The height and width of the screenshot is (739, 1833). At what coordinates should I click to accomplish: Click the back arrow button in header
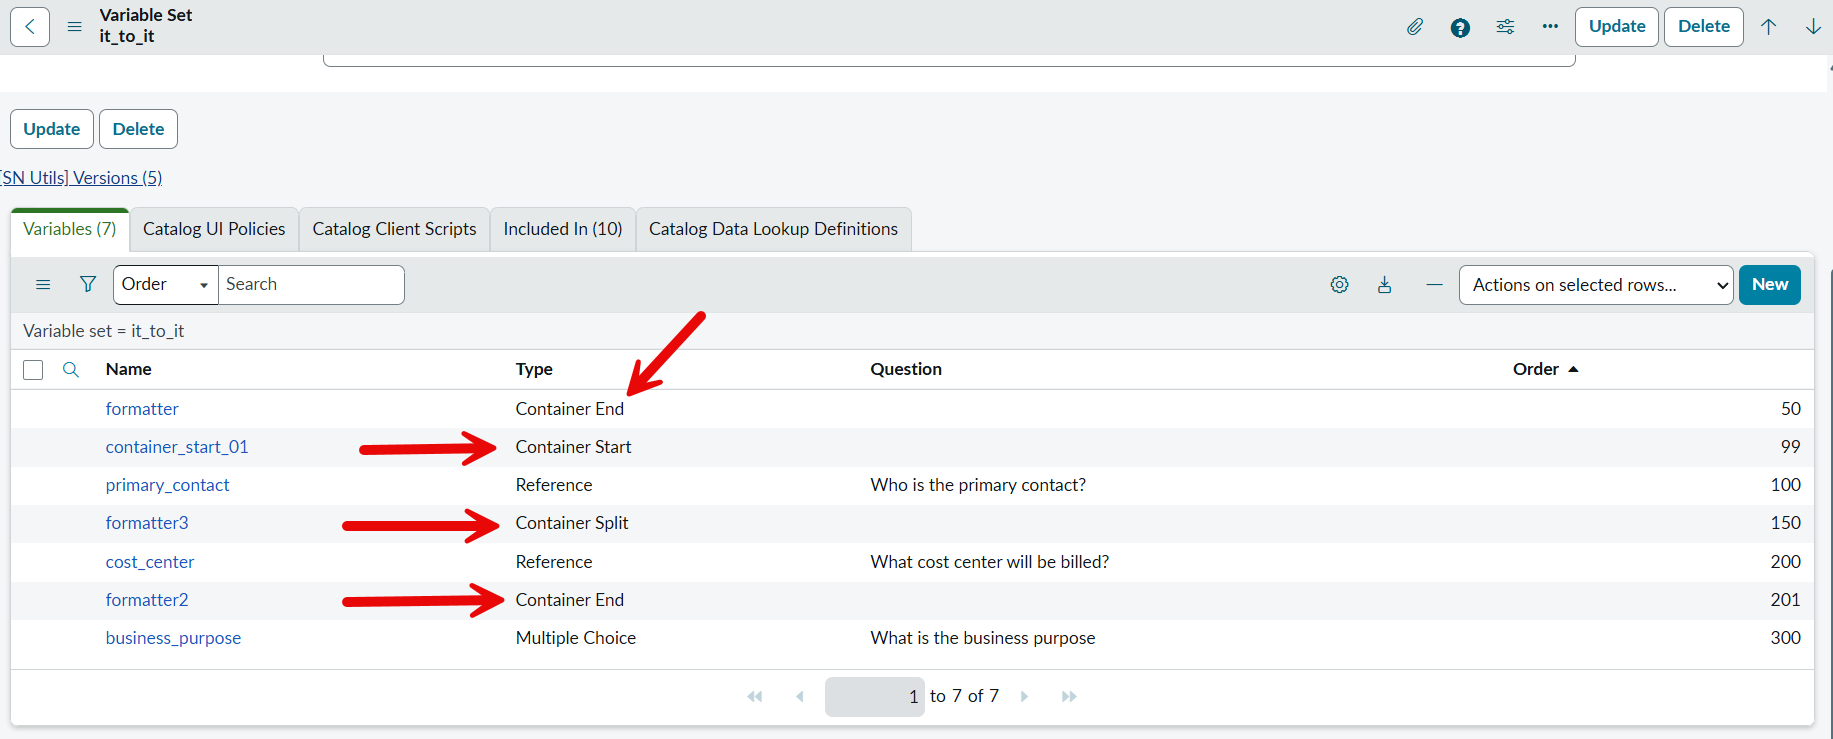(x=30, y=27)
